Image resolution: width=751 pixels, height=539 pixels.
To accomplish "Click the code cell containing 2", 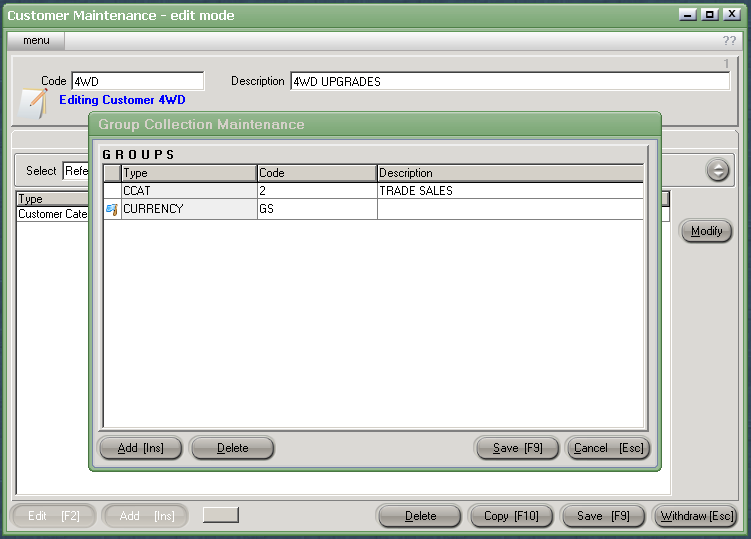I will (x=317, y=191).
